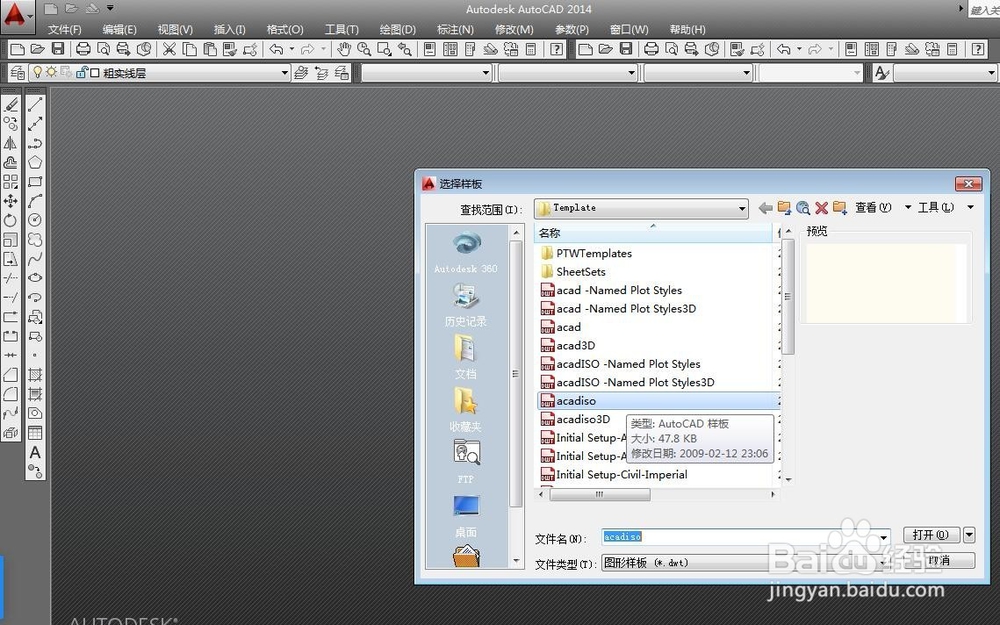This screenshot has height=625, width=1000.
Task: Click the Layer Previous icon
Action: click(321, 73)
